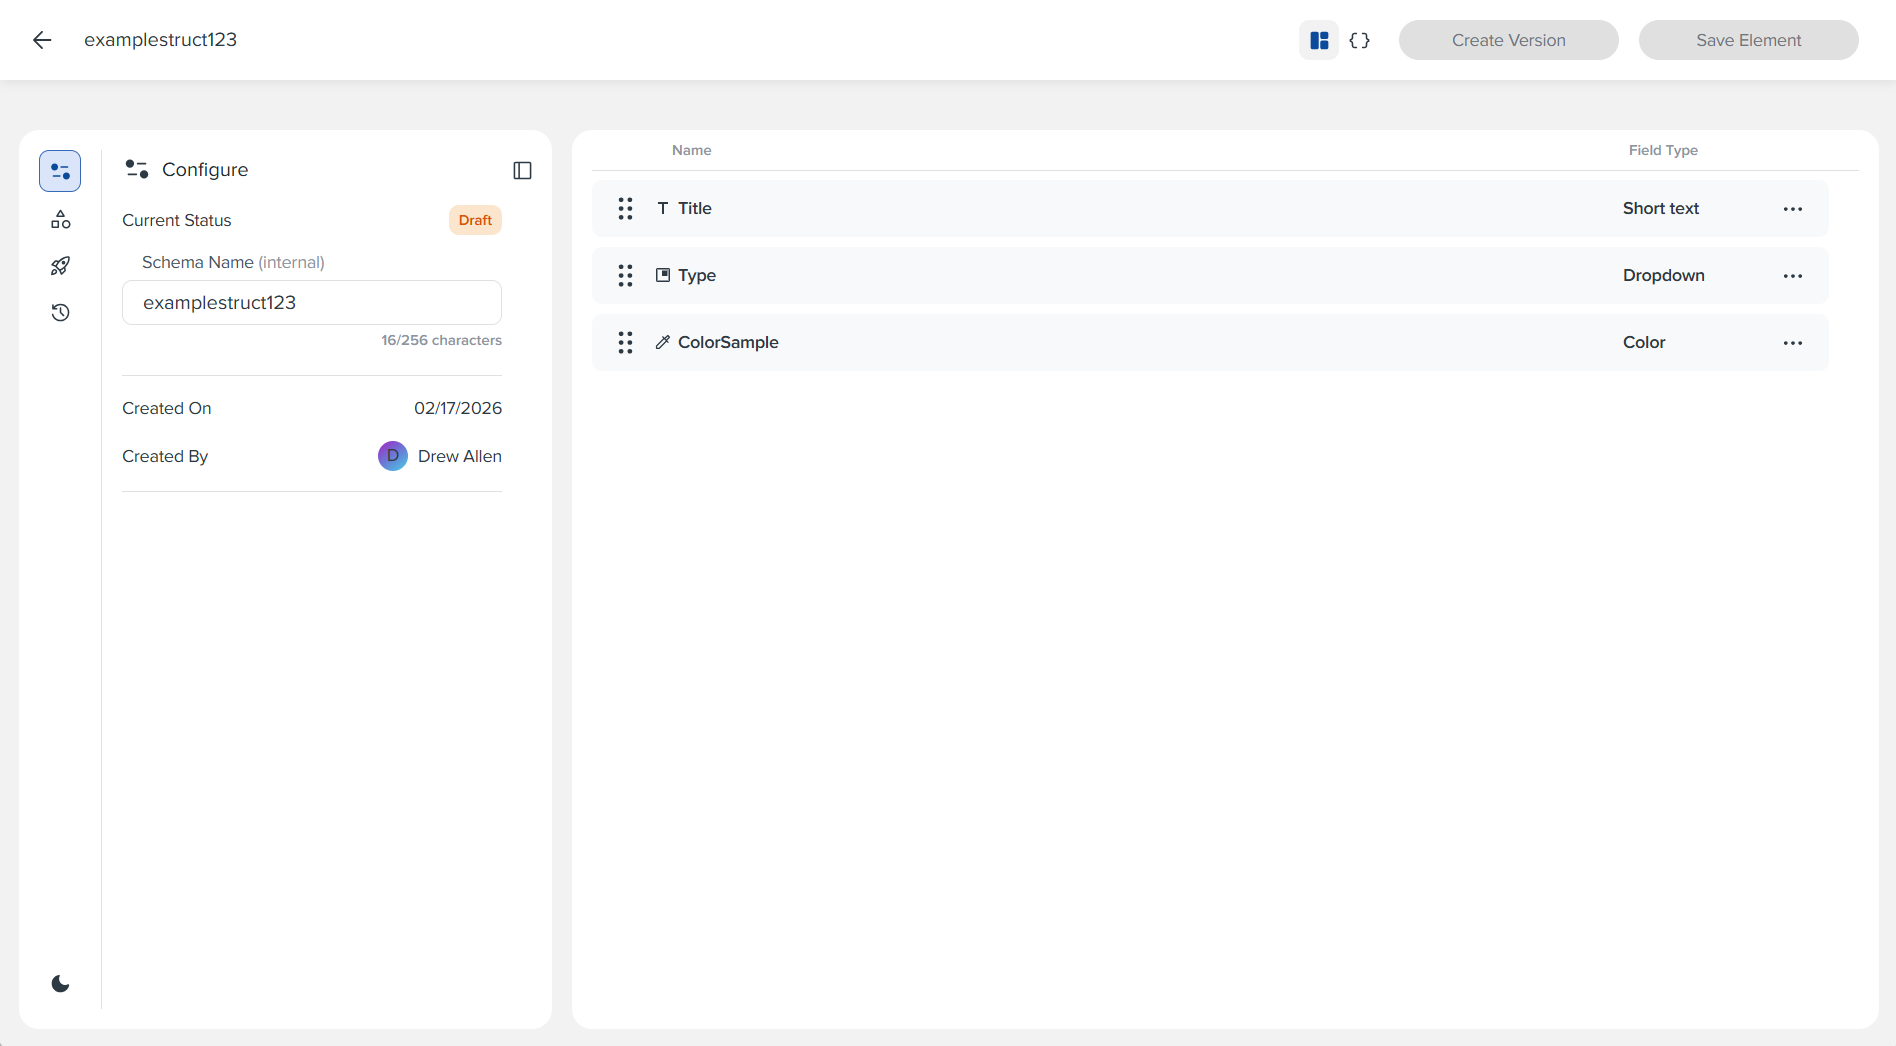Switch to the visual layout view icon
The image size is (1896, 1046).
pyautogui.click(x=1319, y=40)
